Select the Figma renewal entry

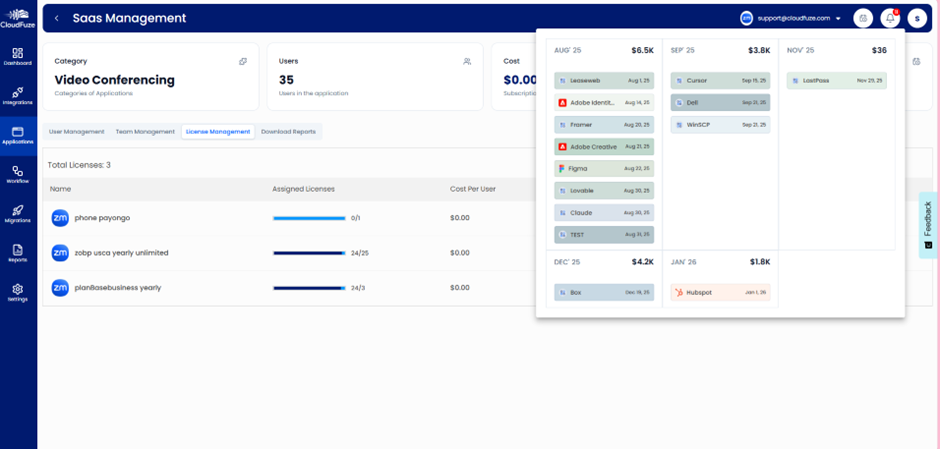[x=604, y=169]
